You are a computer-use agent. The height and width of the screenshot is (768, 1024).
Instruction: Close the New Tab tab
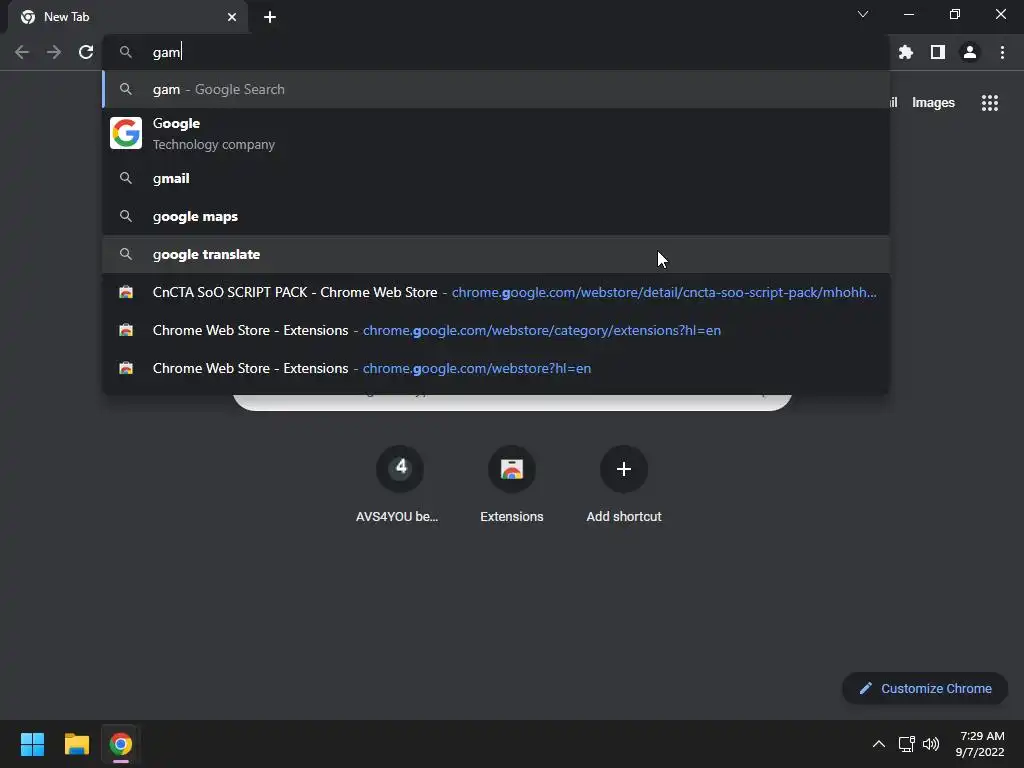(232, 17)
